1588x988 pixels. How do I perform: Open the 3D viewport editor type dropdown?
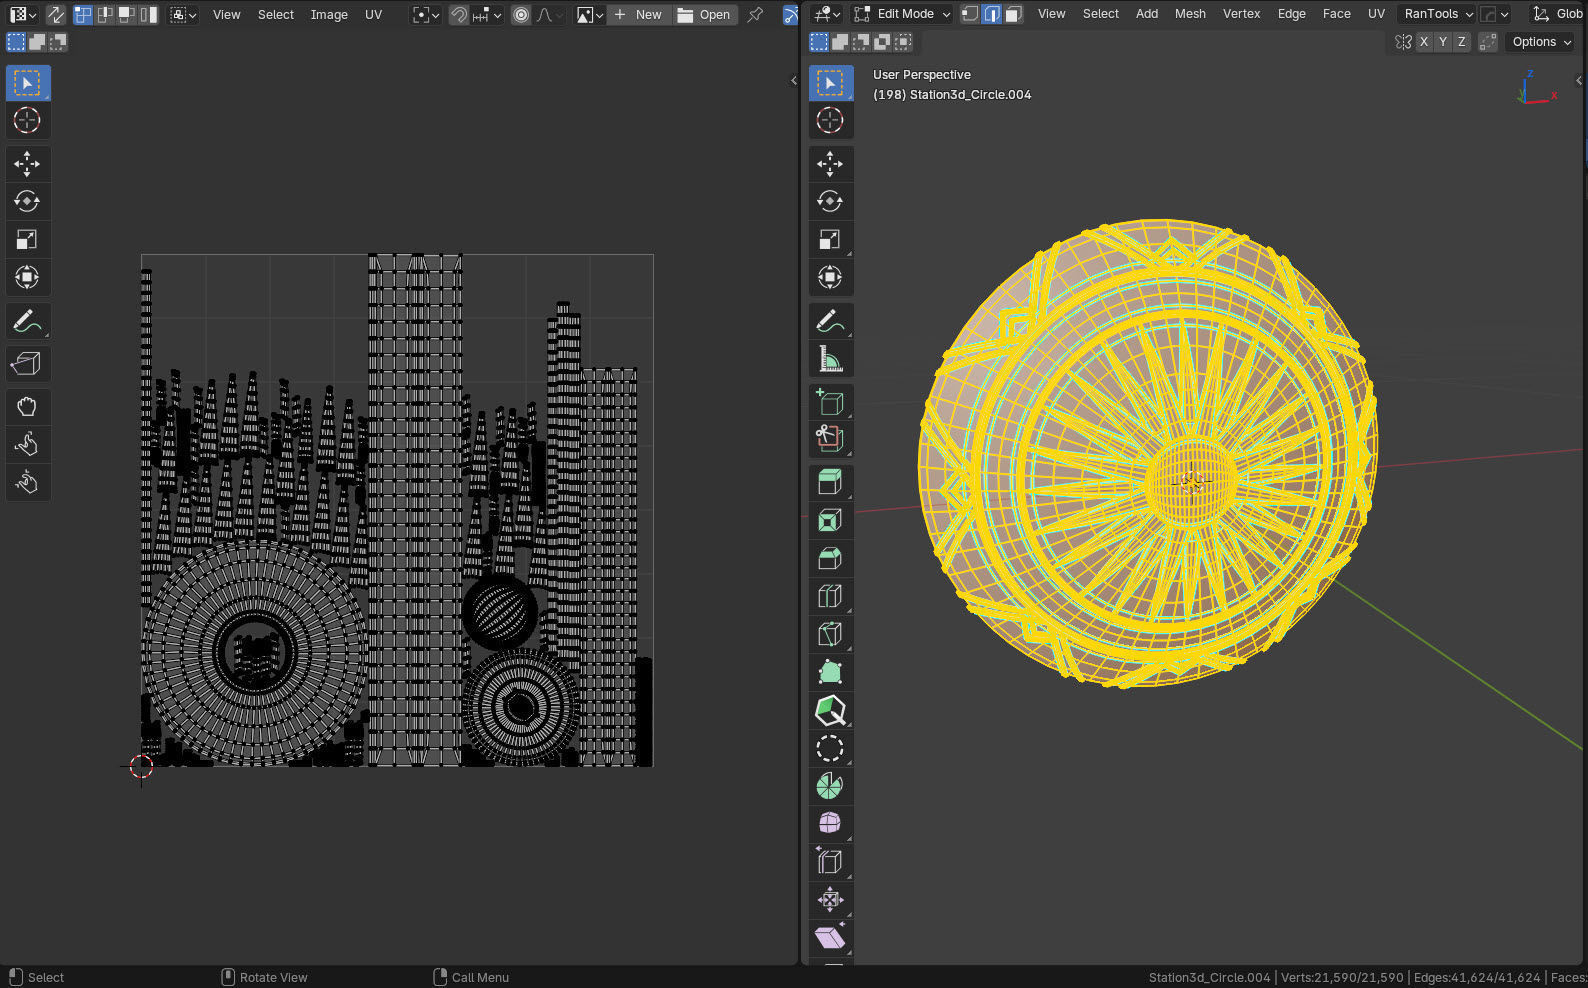(827, 14)
